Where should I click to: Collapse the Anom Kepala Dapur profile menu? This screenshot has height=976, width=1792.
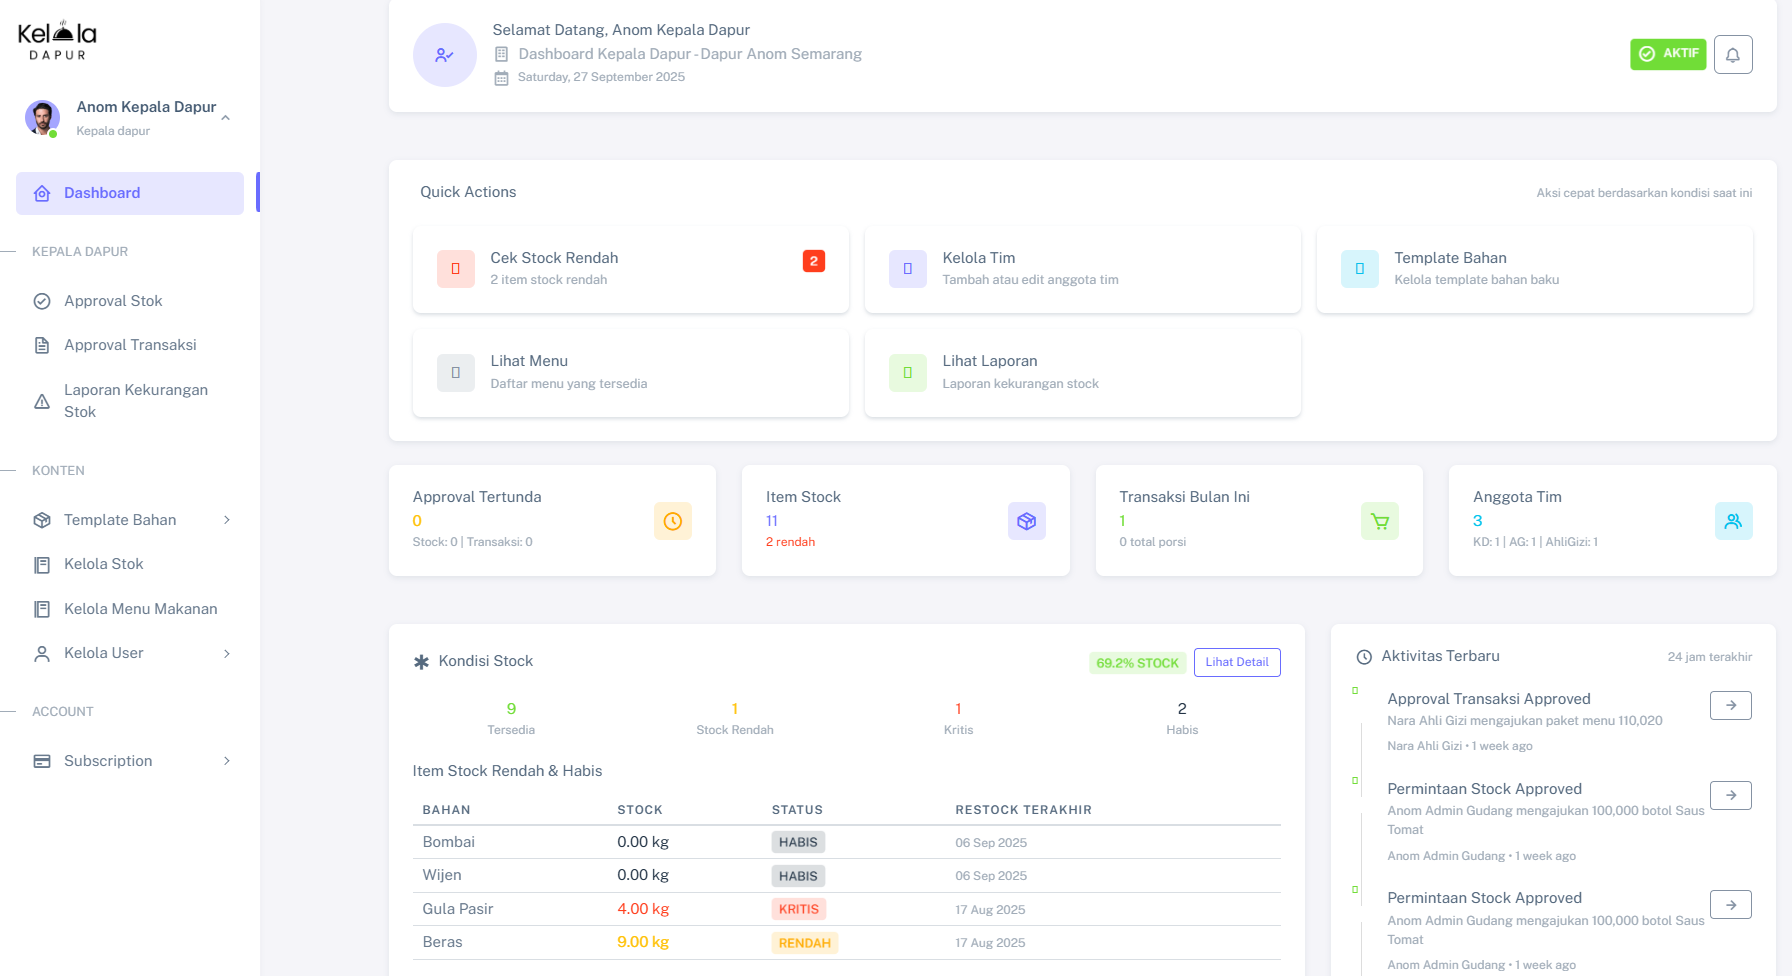coord(226,118)
